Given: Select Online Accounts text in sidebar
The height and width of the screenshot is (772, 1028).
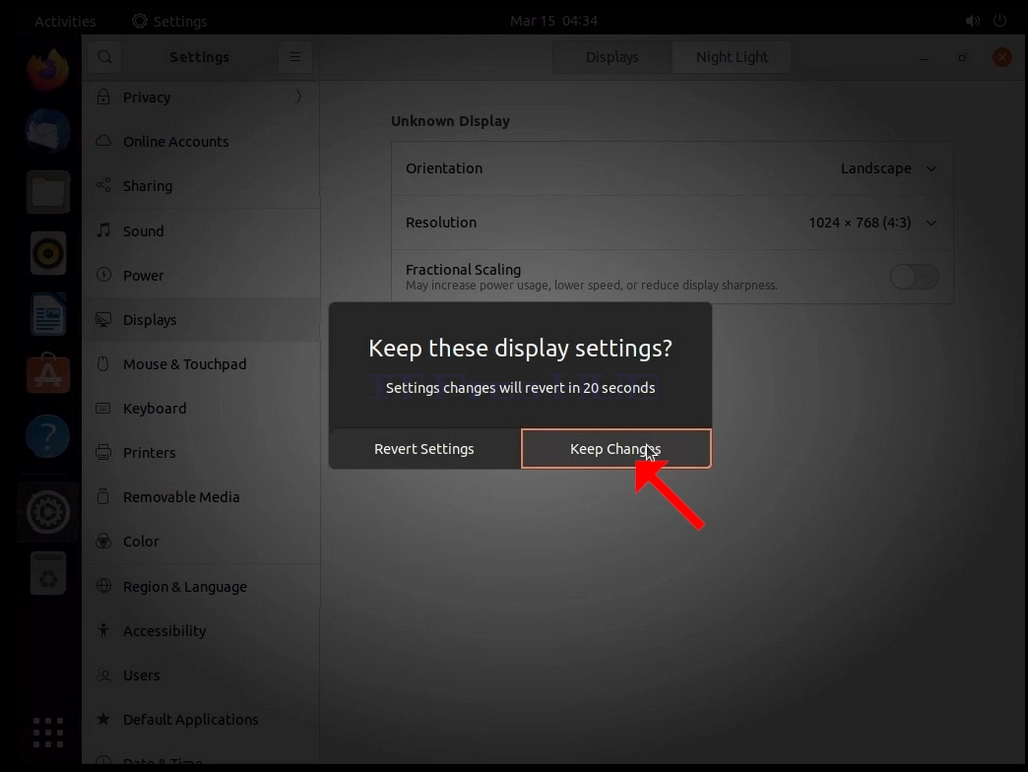Looking at the screenshot, I should tap(176, 142).
